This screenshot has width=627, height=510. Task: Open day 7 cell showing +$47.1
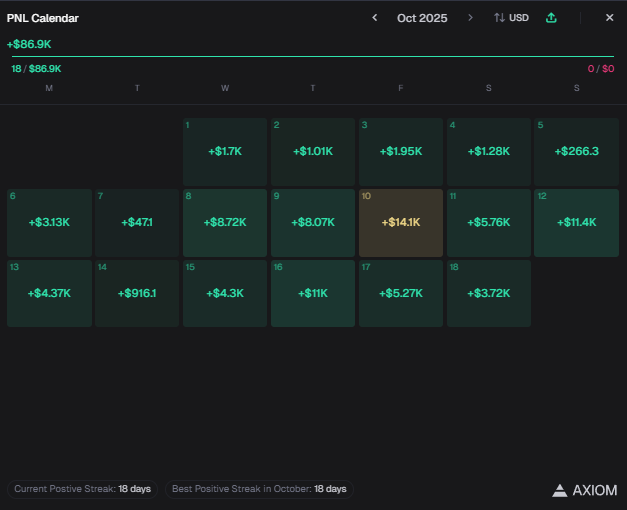137,223
